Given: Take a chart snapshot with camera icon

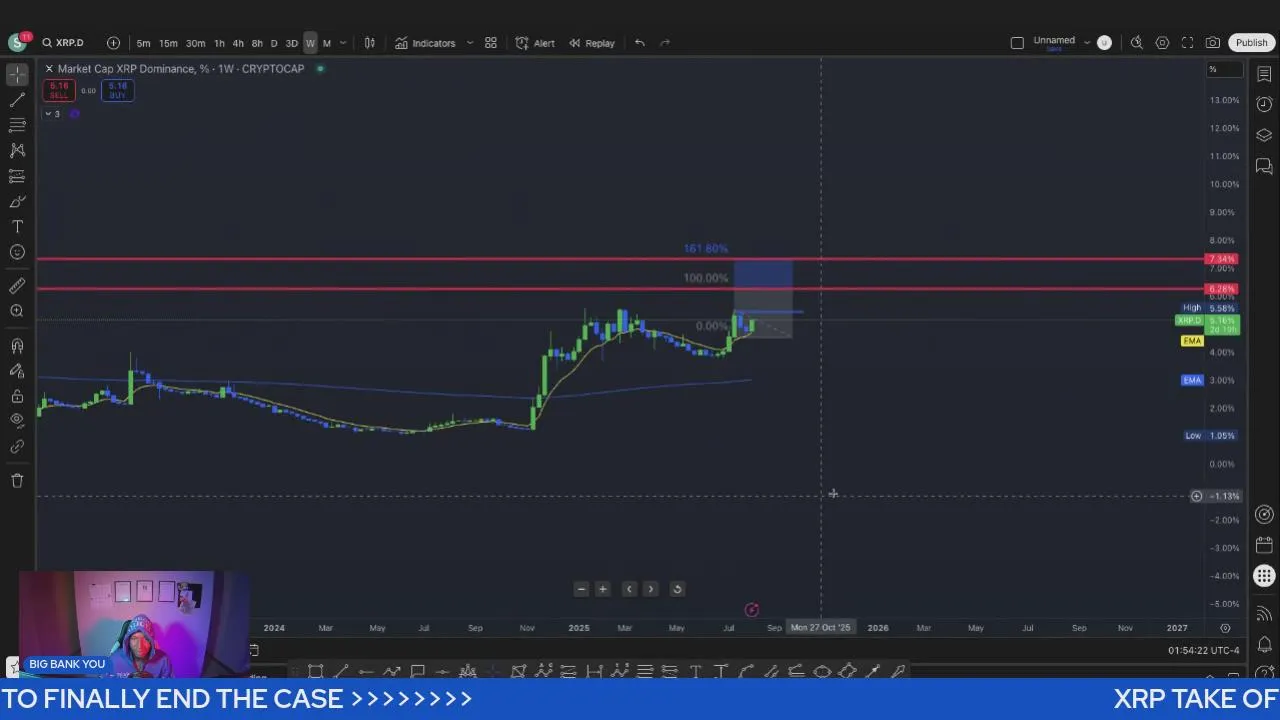Looking at the screenshot, I should point(1213,43).
